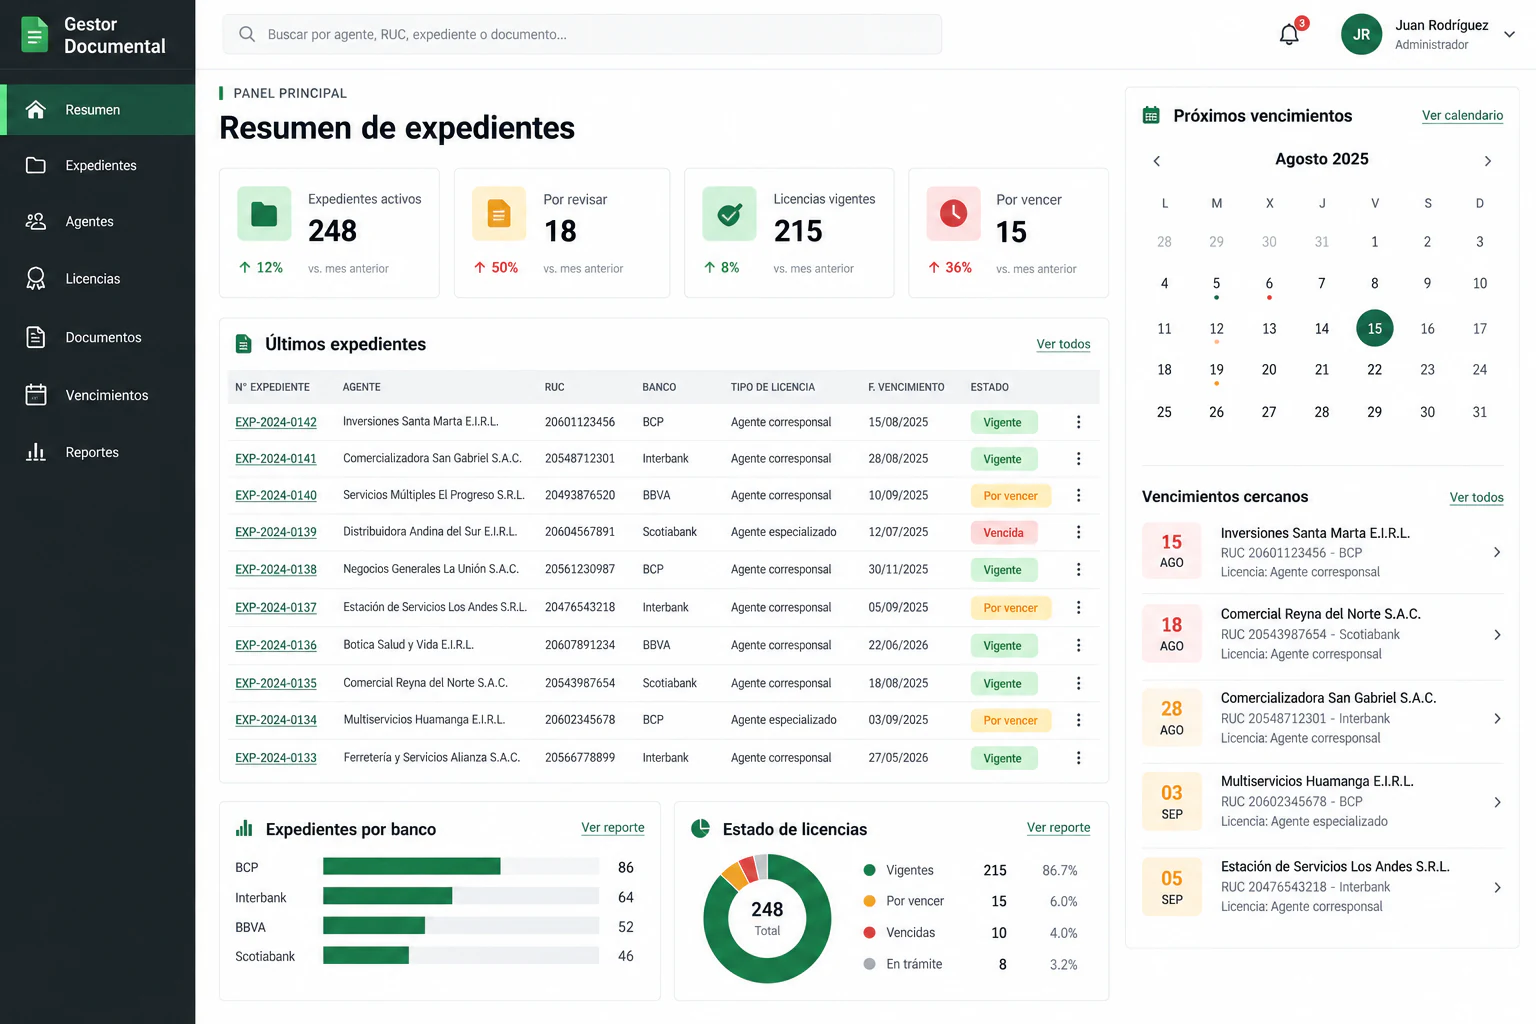Open Multiservicios Huamanga vencimiento chevron
1536x1024 pixels.
(1497, 802)
